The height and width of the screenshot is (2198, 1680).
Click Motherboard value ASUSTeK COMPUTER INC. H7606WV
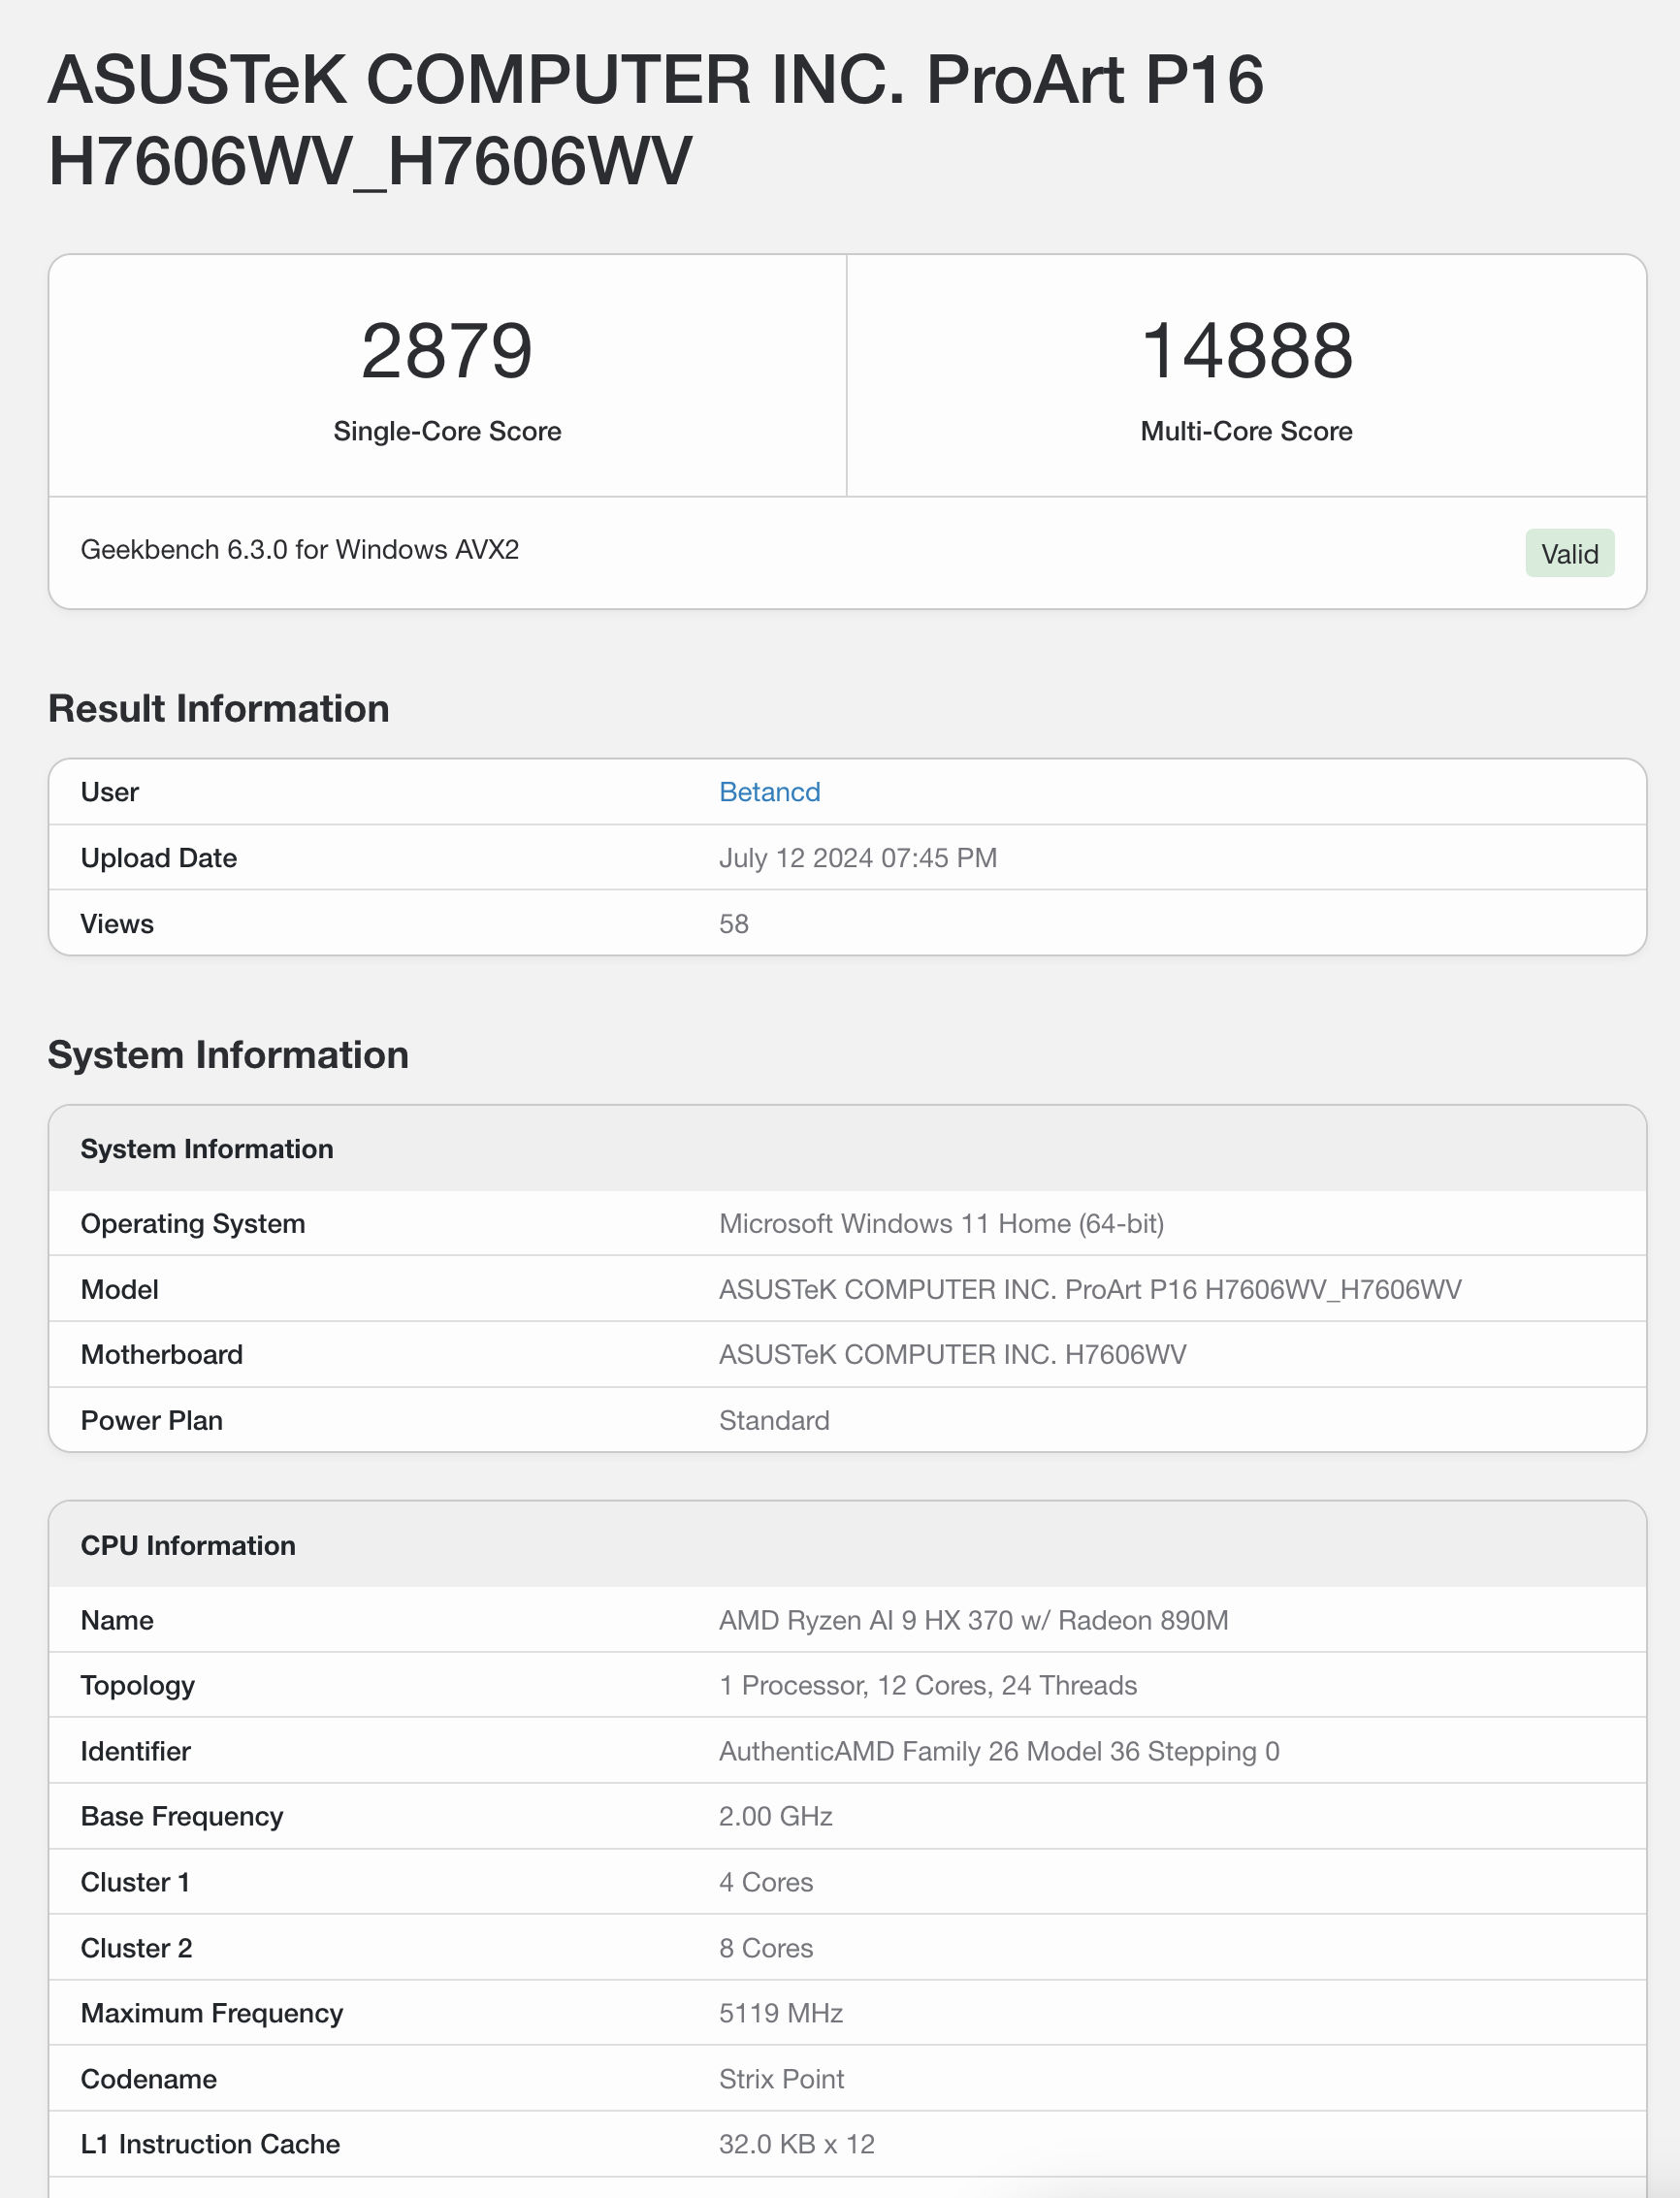(x=952, y=1355)
